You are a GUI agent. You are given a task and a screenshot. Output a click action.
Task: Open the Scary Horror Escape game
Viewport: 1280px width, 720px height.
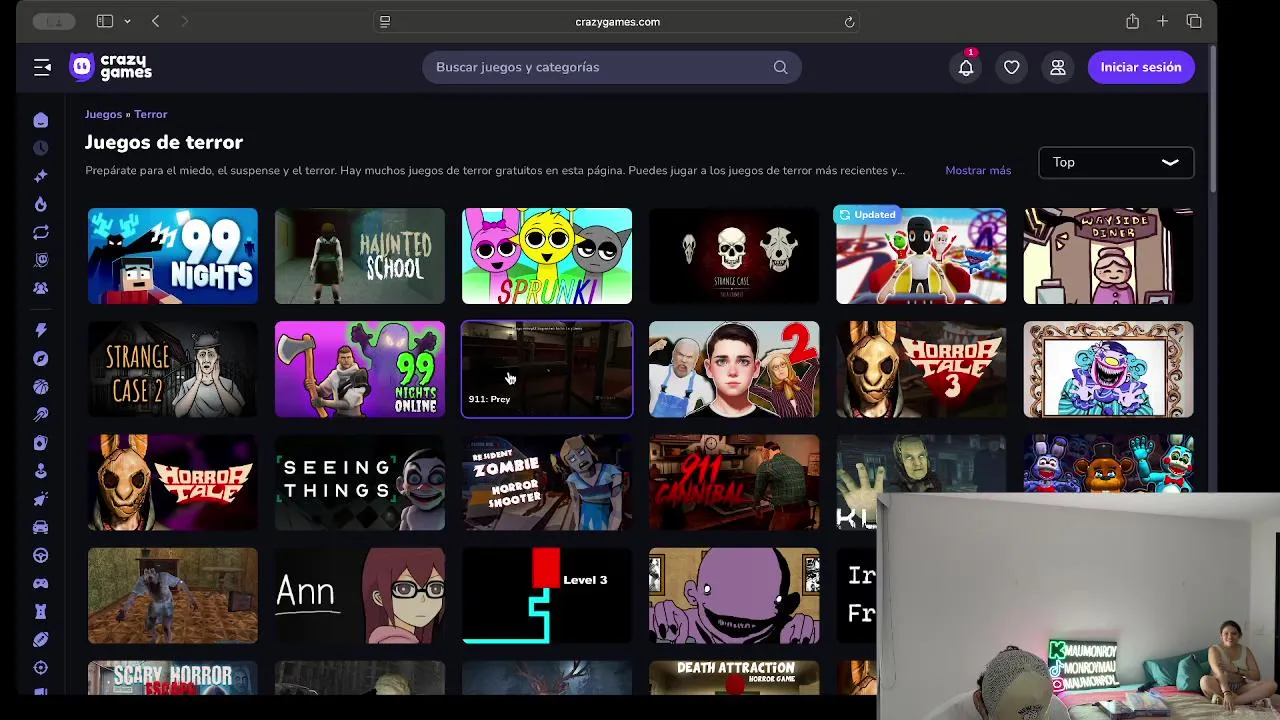pyautogui.click(x=172, y=677)
